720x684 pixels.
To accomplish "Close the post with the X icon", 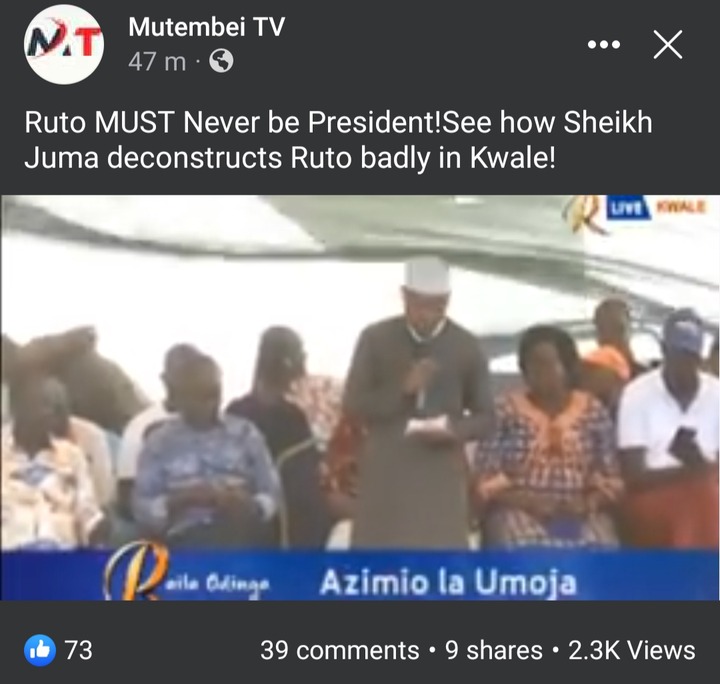I will 668,45.
